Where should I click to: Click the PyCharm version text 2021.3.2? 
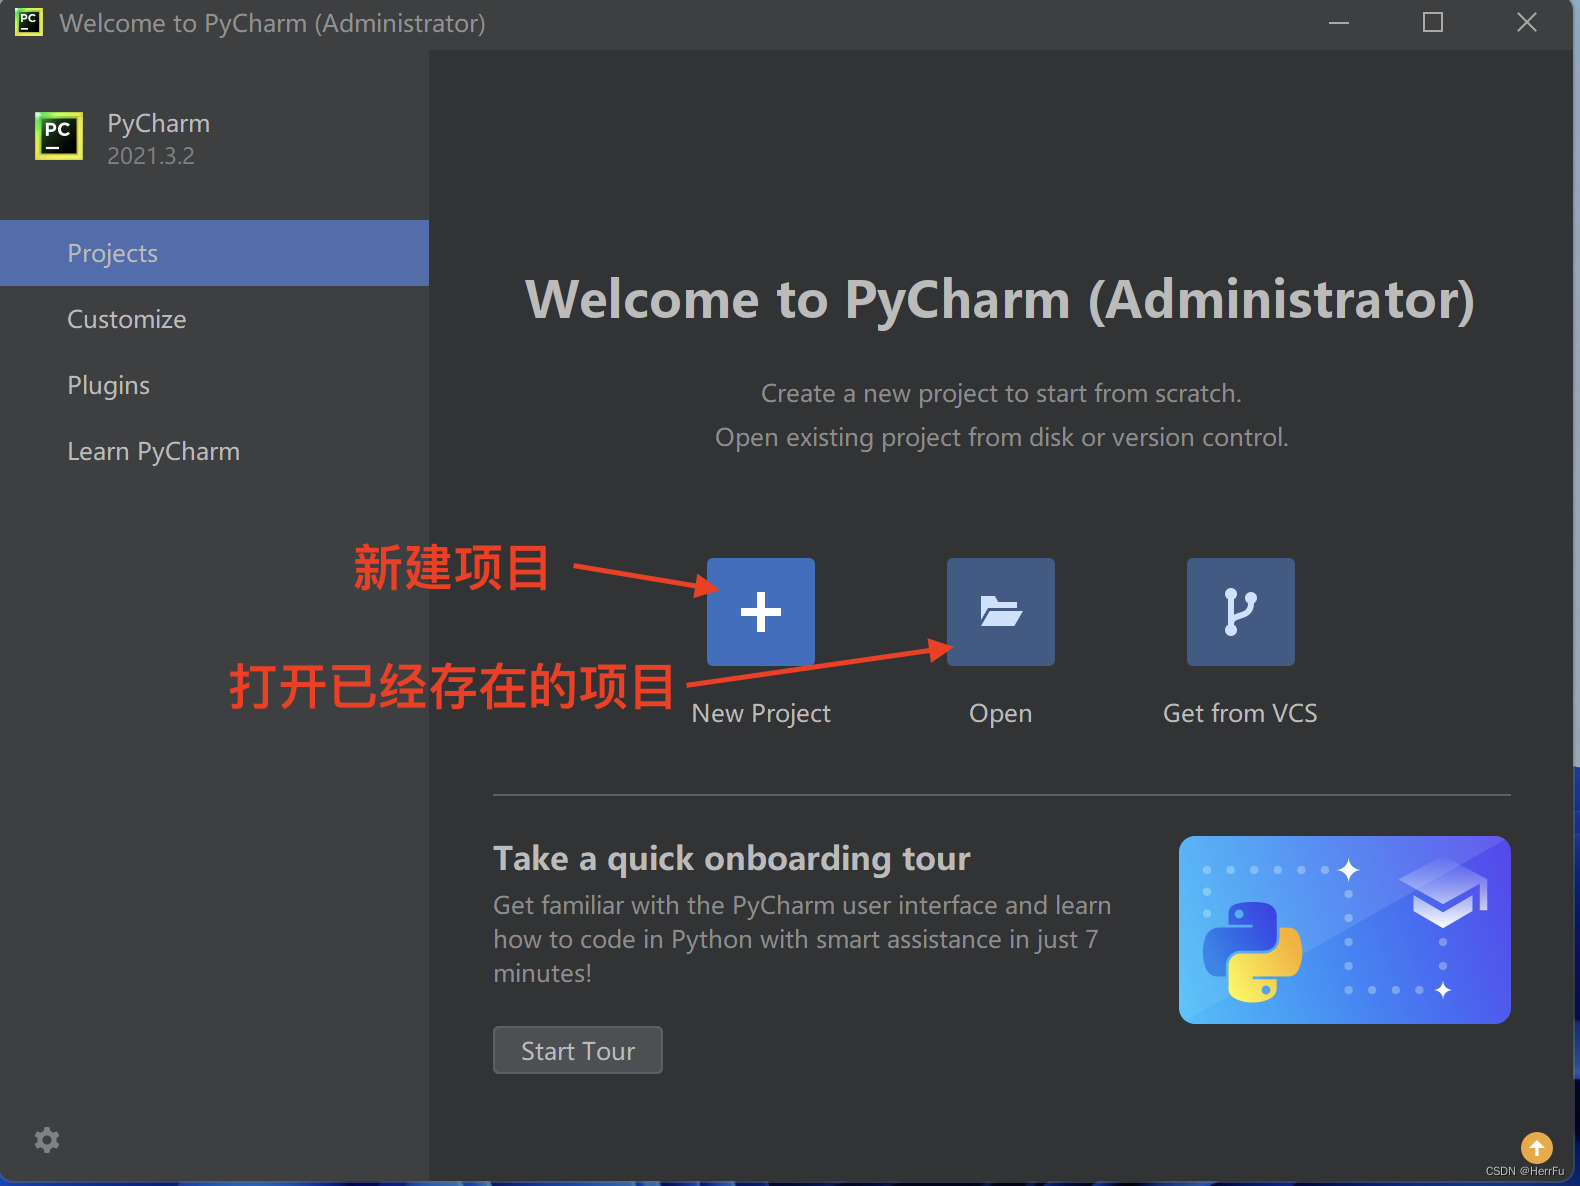pos(151,156)
